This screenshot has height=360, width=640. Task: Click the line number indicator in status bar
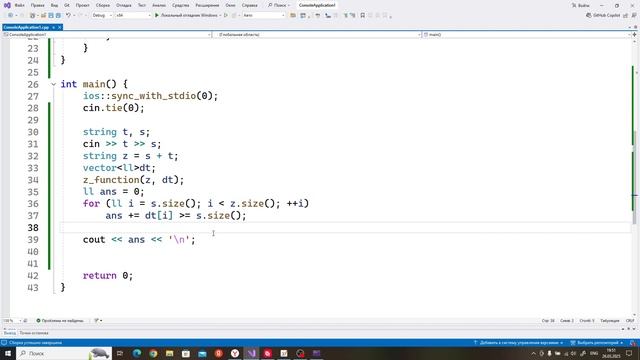click(548, 320)
